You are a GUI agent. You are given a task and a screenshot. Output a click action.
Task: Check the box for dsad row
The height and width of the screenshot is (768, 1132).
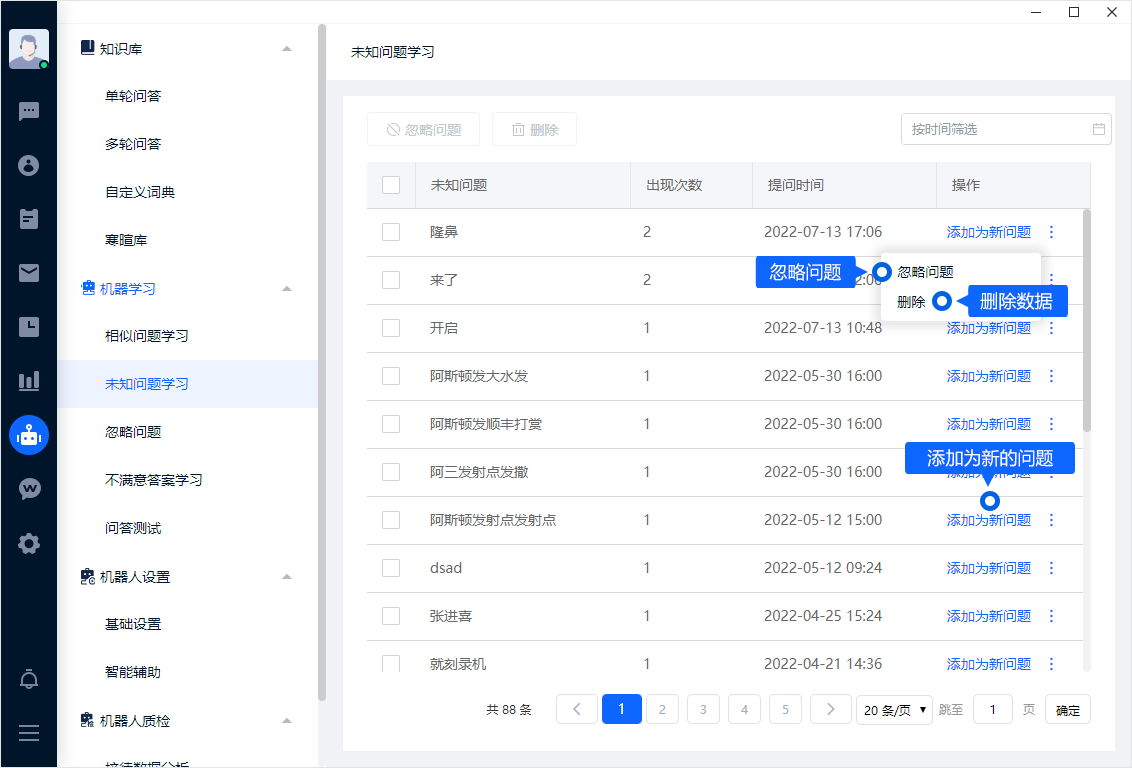pos(391,568)
